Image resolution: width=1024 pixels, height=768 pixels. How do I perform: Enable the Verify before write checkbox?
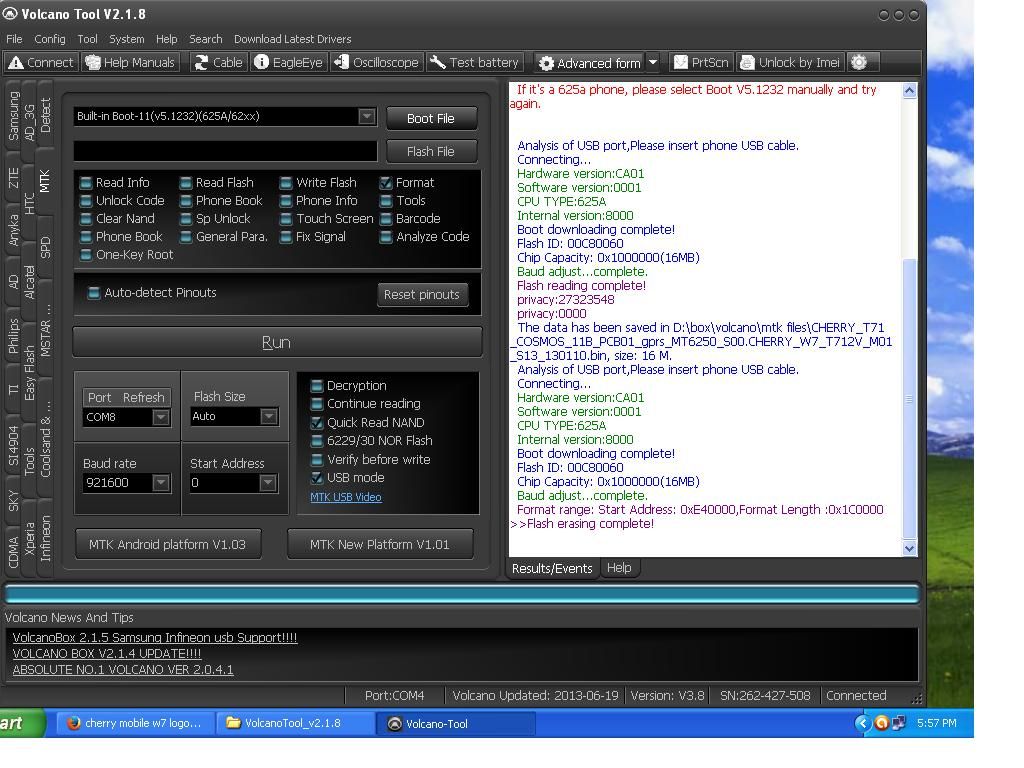(x=317, y=460)
